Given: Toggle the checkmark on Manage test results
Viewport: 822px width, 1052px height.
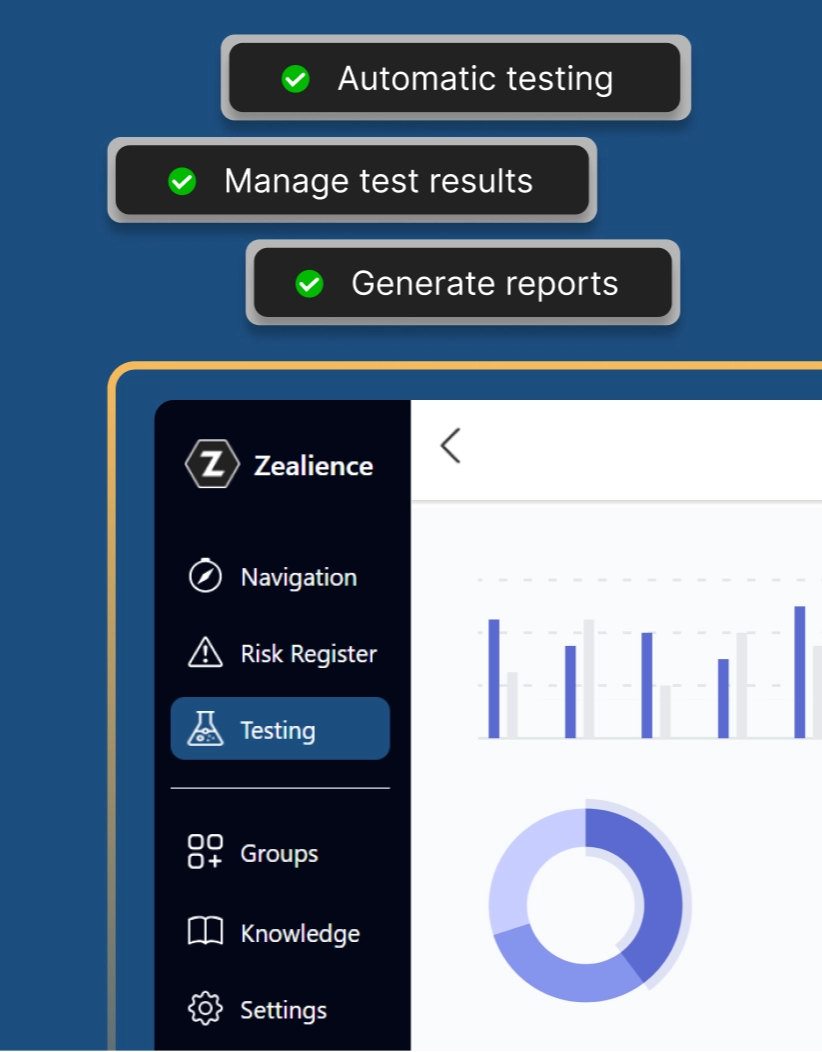Looking at the screenshot, I should coord(181,181).
